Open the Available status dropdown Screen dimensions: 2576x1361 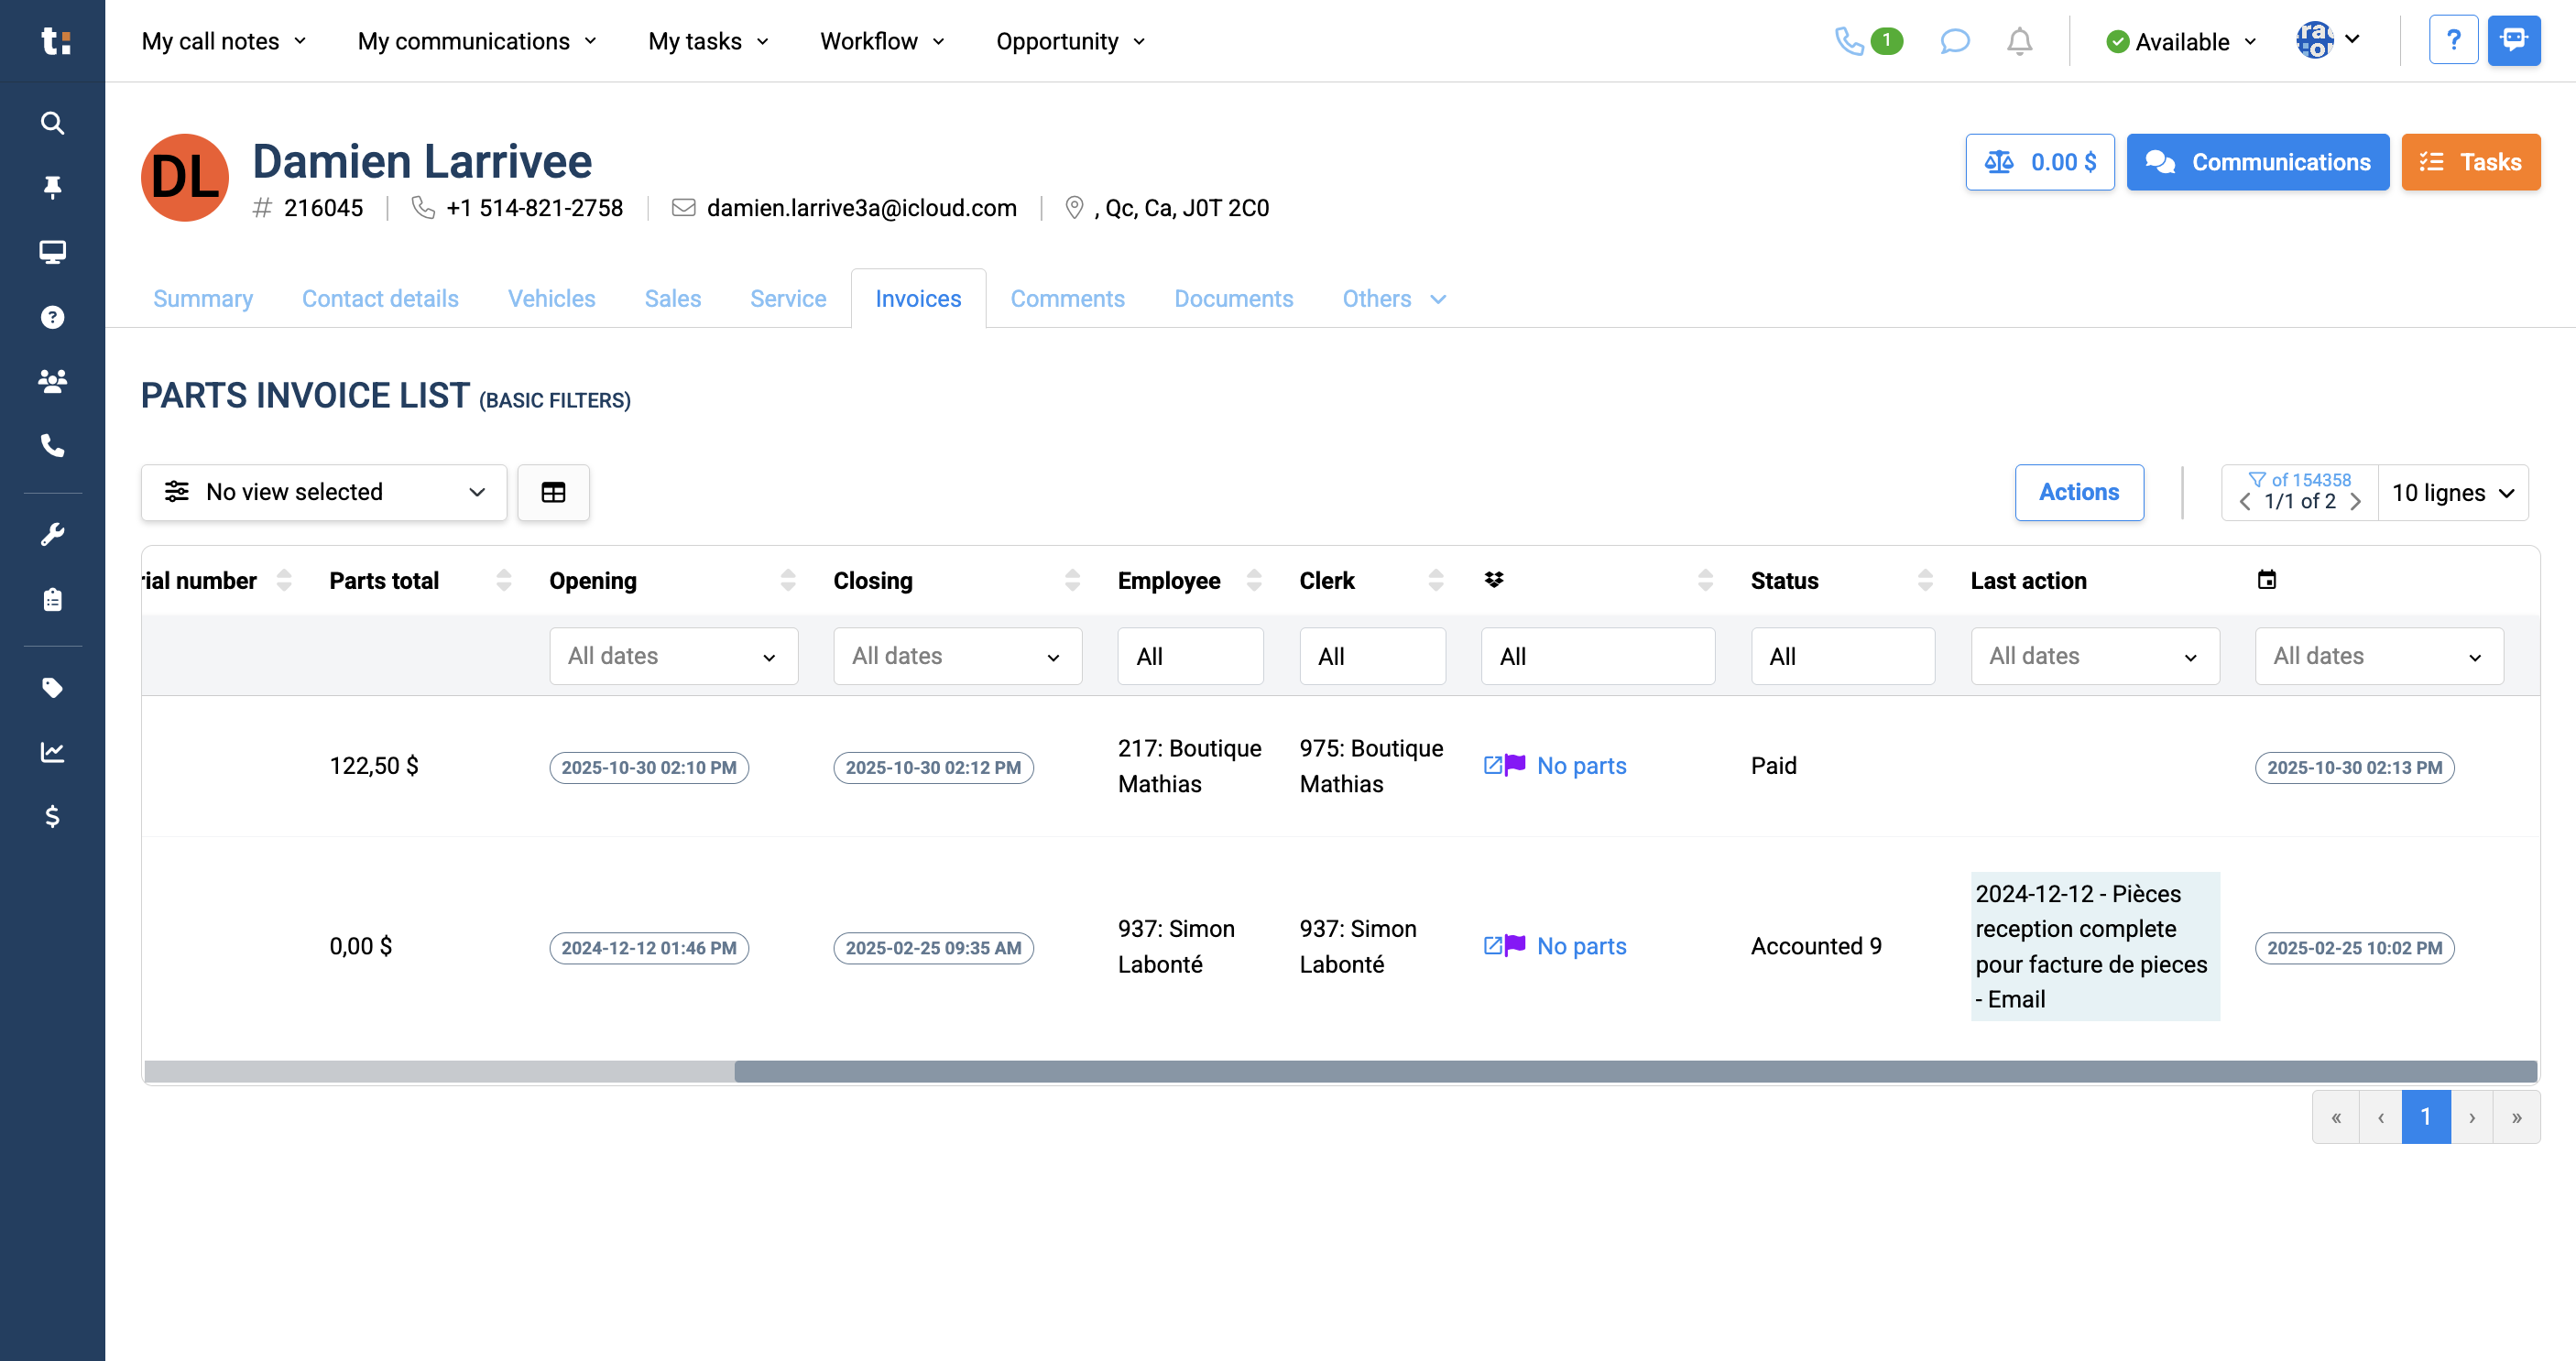(2181, 41)
